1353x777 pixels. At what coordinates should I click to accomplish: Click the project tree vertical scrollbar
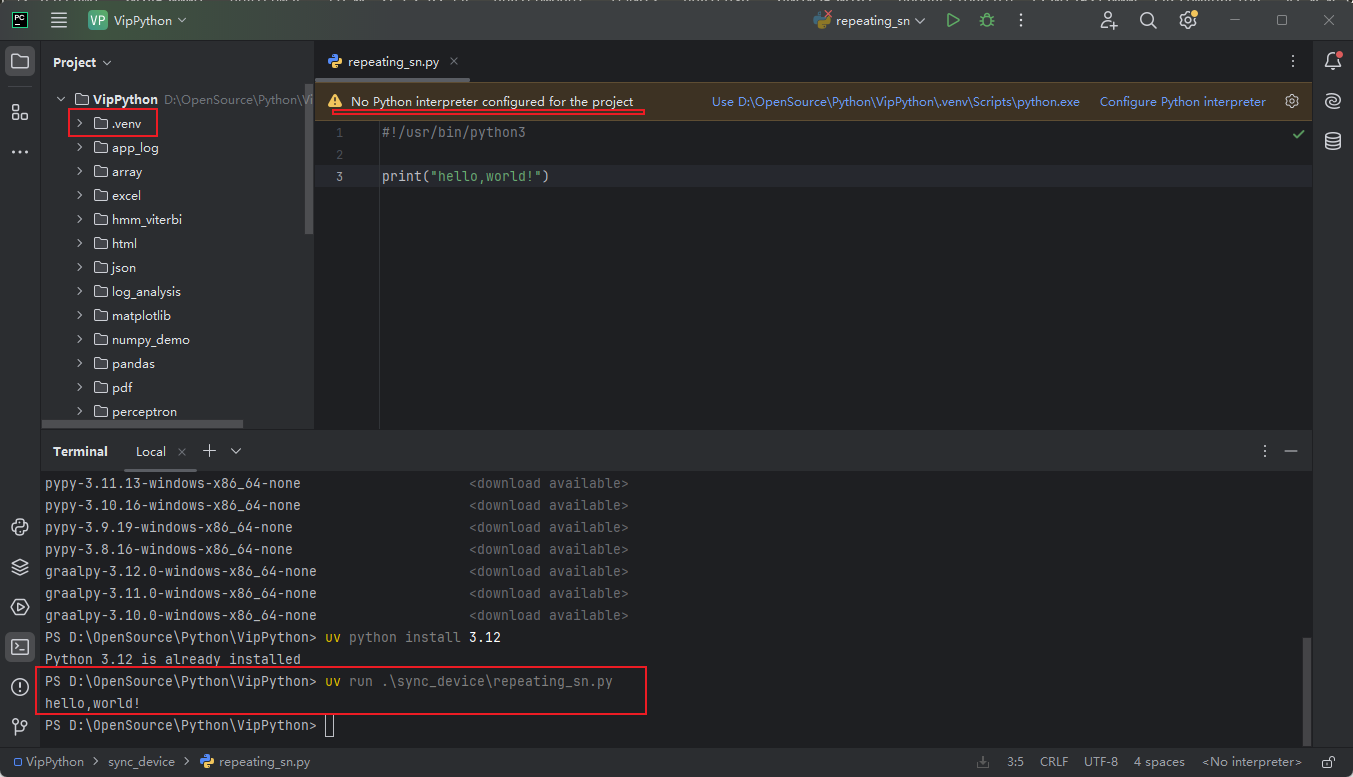(309, 160)
